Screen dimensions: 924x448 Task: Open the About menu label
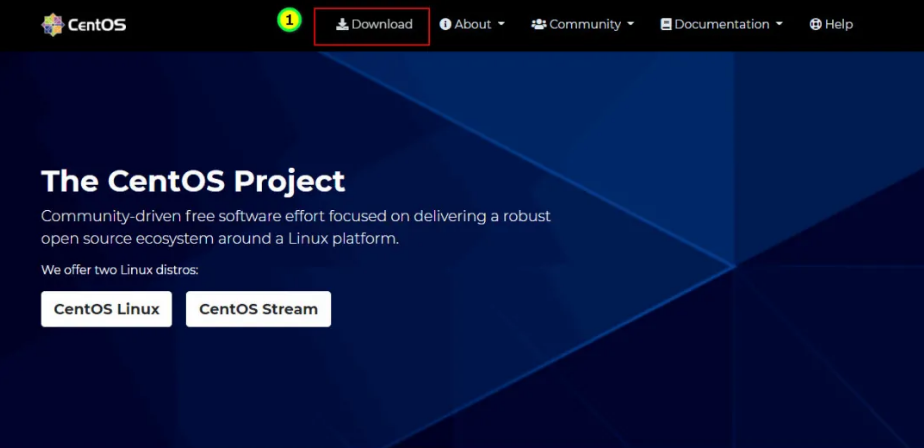pos(473,24)
